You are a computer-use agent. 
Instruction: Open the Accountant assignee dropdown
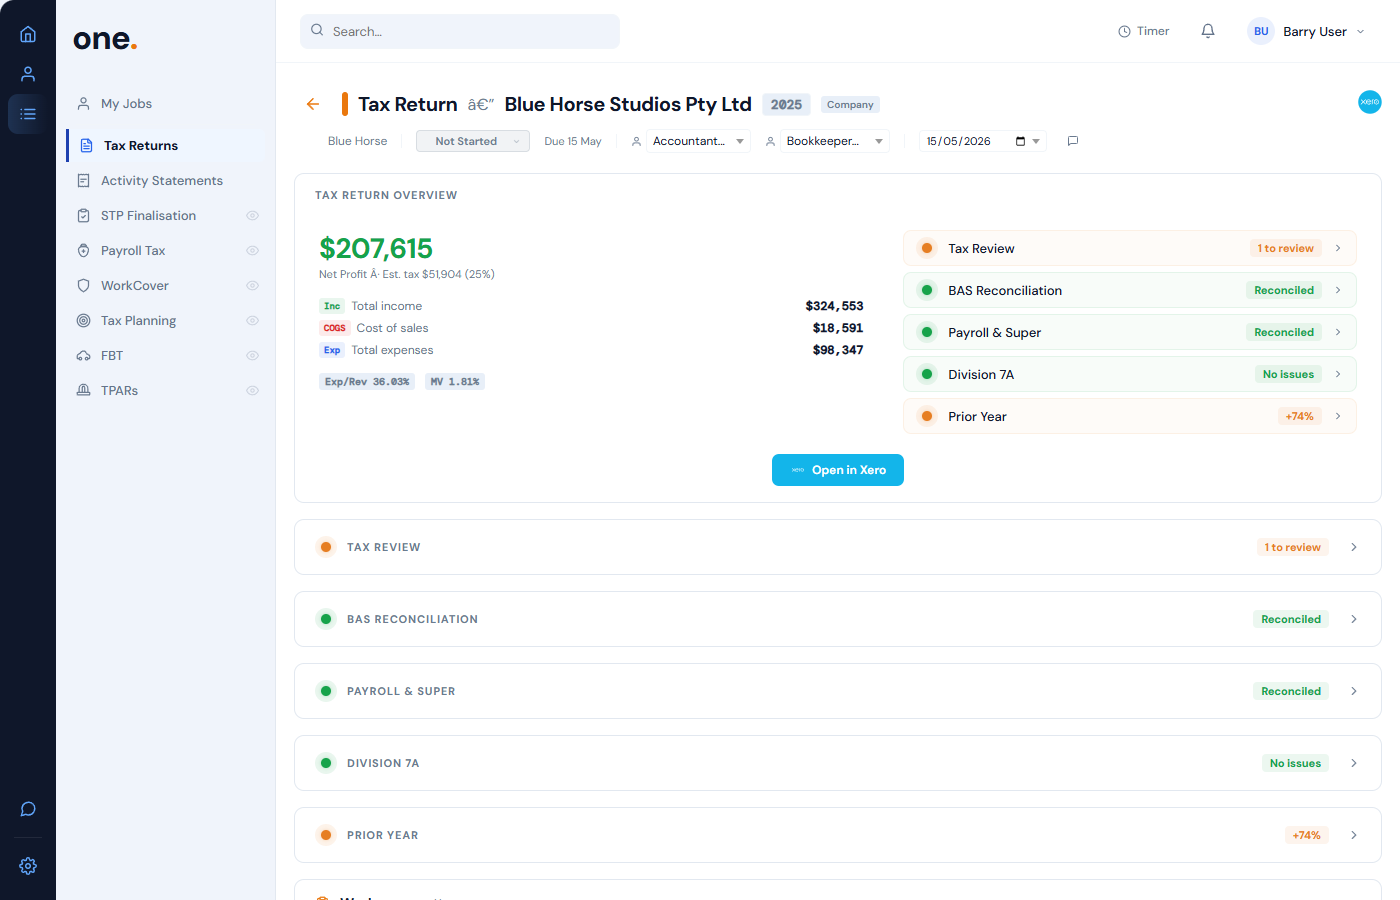(x=698, y=141)
